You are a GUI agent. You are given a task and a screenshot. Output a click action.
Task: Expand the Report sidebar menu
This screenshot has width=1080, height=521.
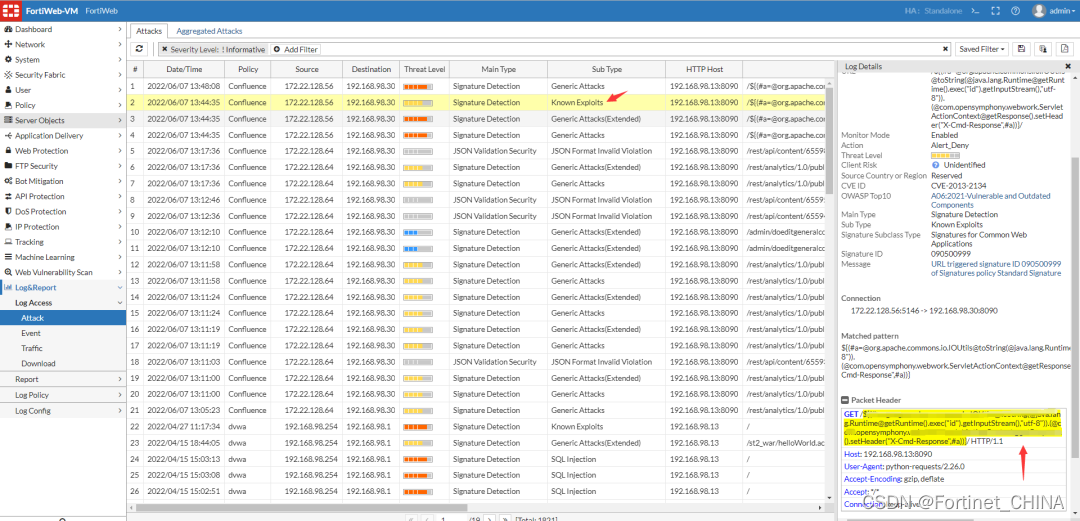63,379
